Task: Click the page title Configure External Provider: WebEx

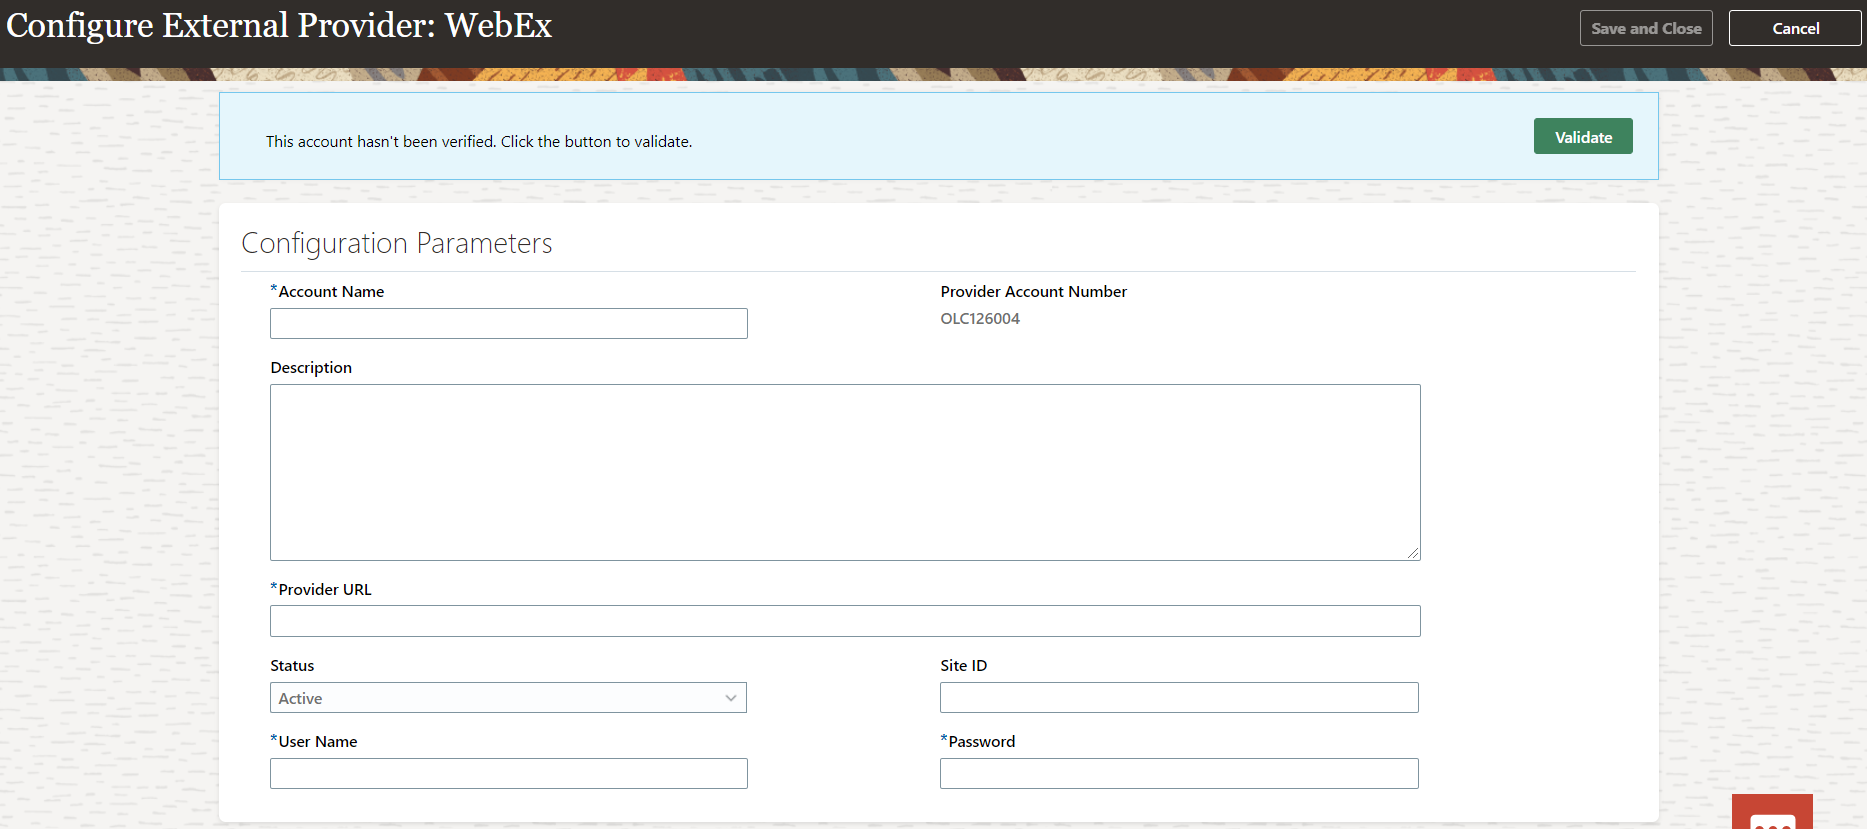Action: pyautogui.click(x=279, y=25)
